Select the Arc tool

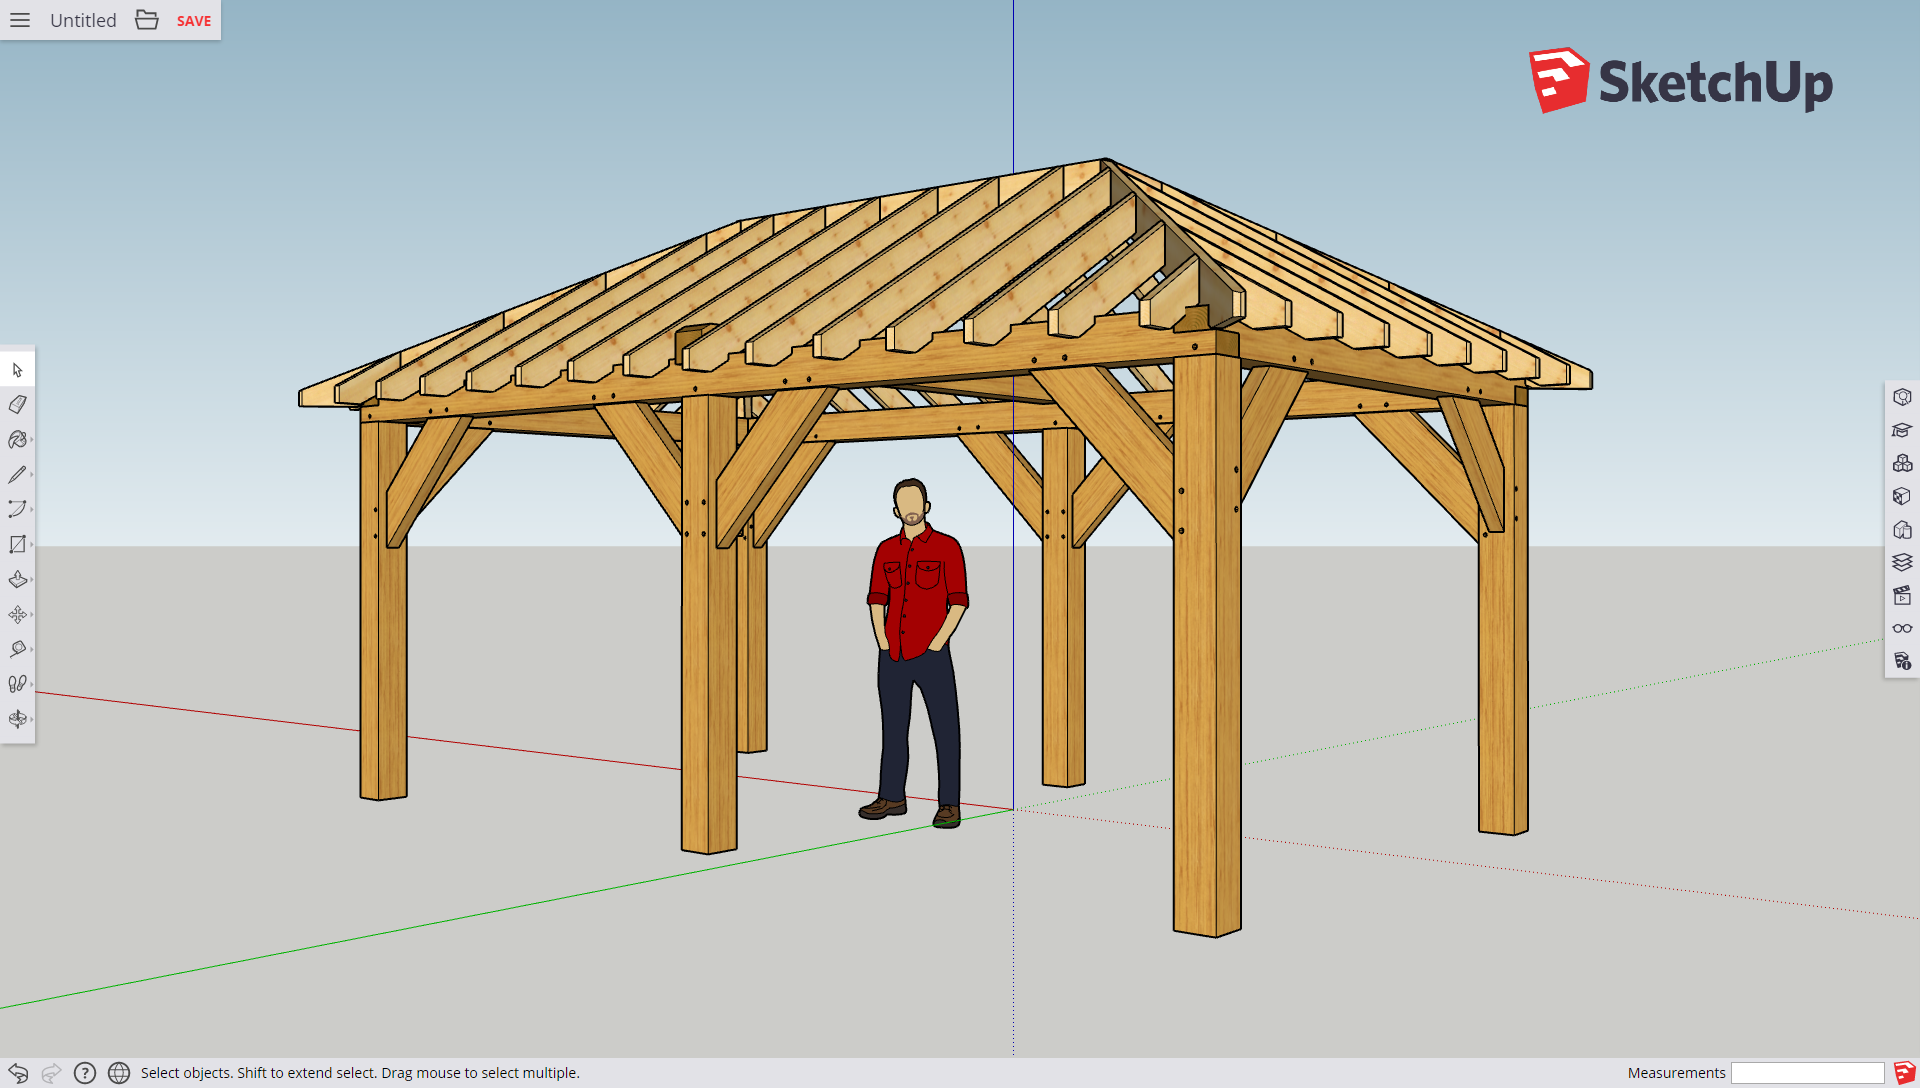coord(17,509)
